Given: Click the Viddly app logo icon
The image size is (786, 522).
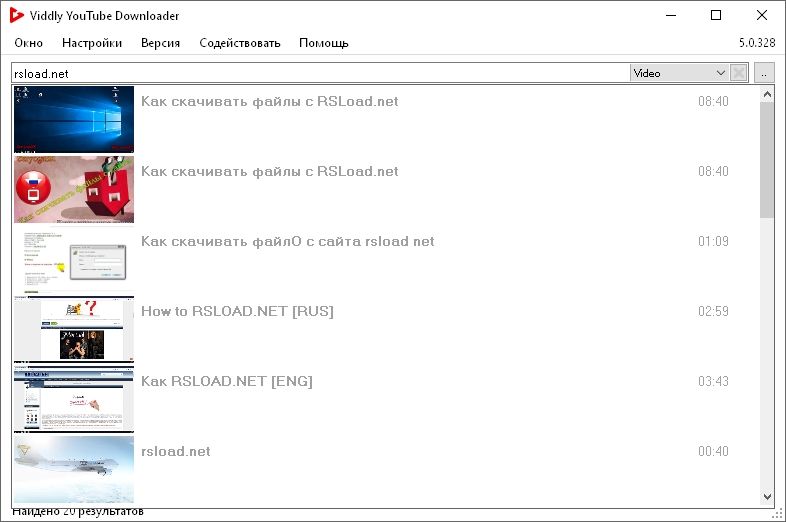Looking at the screenshot, I should tap(17, 15).
